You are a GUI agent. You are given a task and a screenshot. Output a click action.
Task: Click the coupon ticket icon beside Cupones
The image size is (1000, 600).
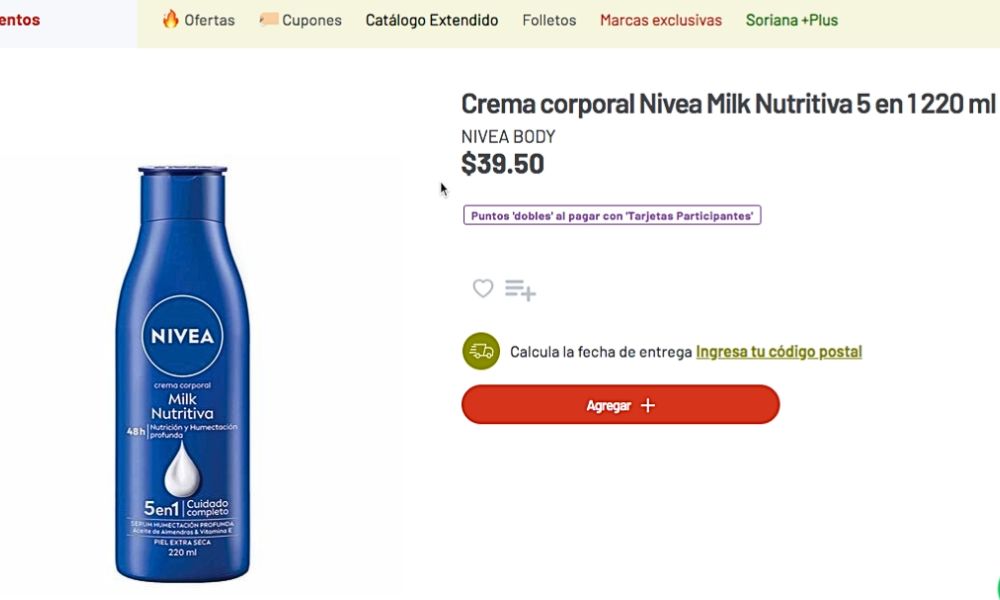tap(268, 19)
